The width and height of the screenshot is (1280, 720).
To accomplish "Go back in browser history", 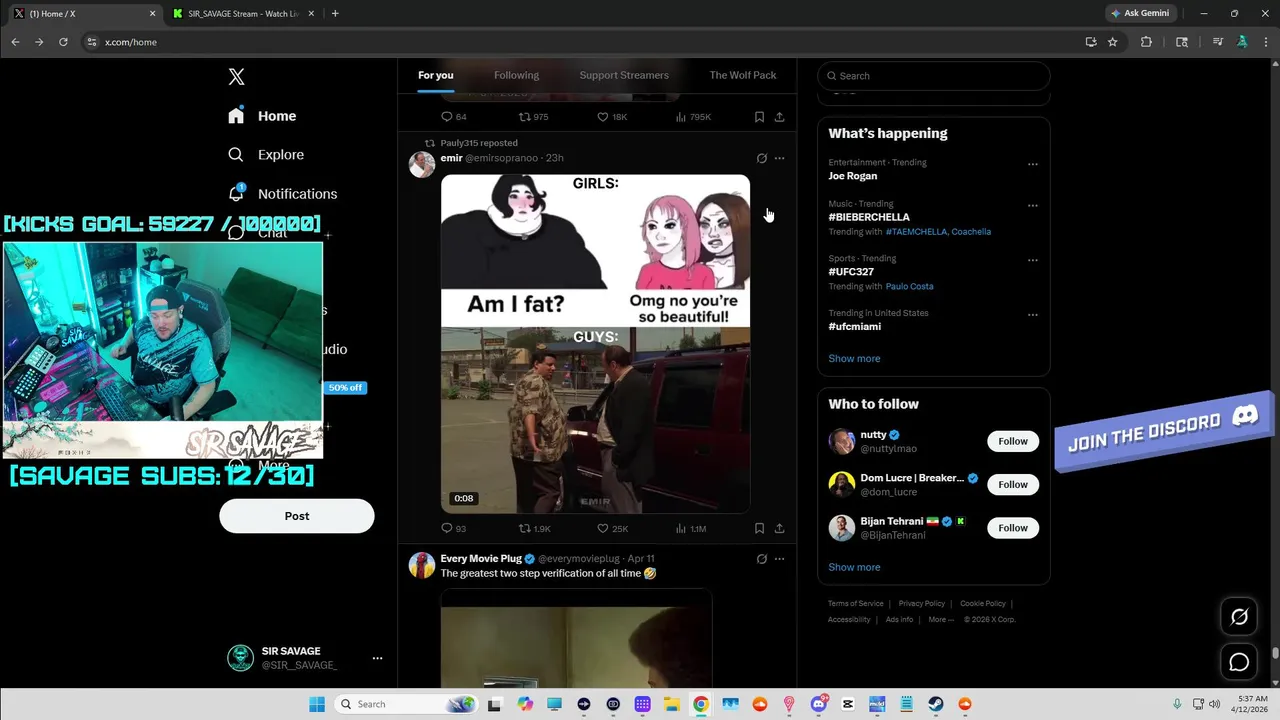I will coord(15,42).
